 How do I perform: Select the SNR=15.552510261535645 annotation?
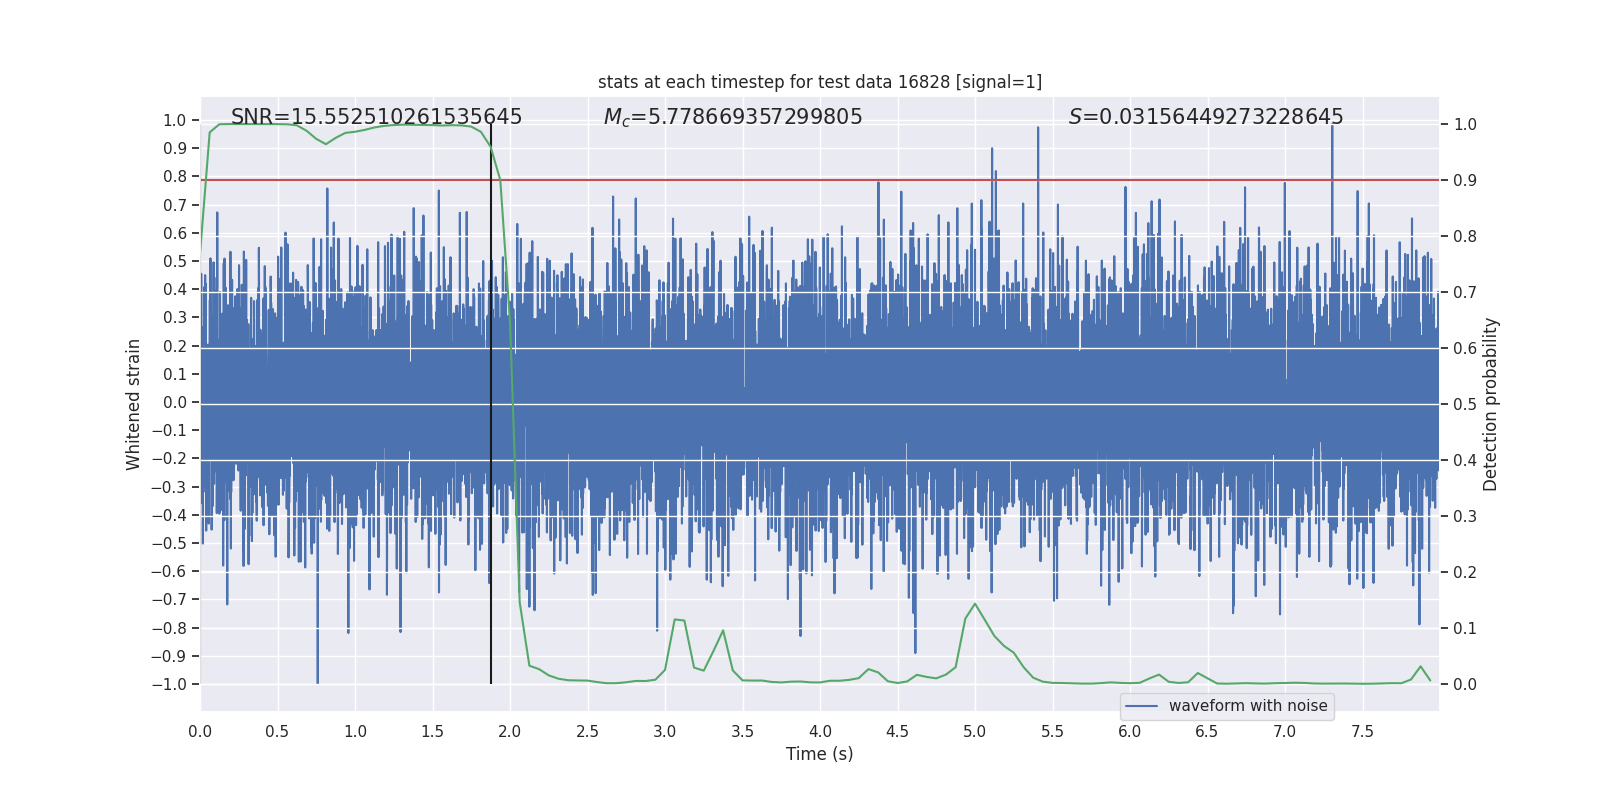[377, 117]
